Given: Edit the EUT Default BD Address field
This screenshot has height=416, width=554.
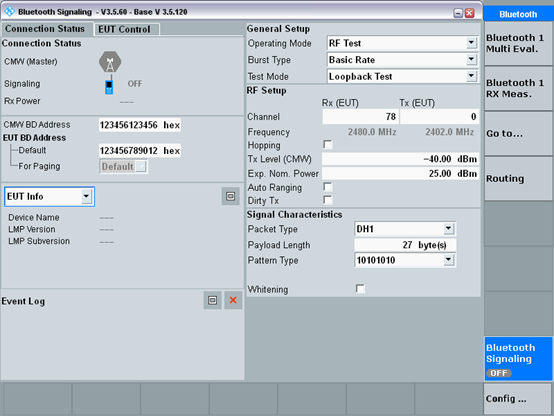Looking at the screenshot, I should click(140, 151).
